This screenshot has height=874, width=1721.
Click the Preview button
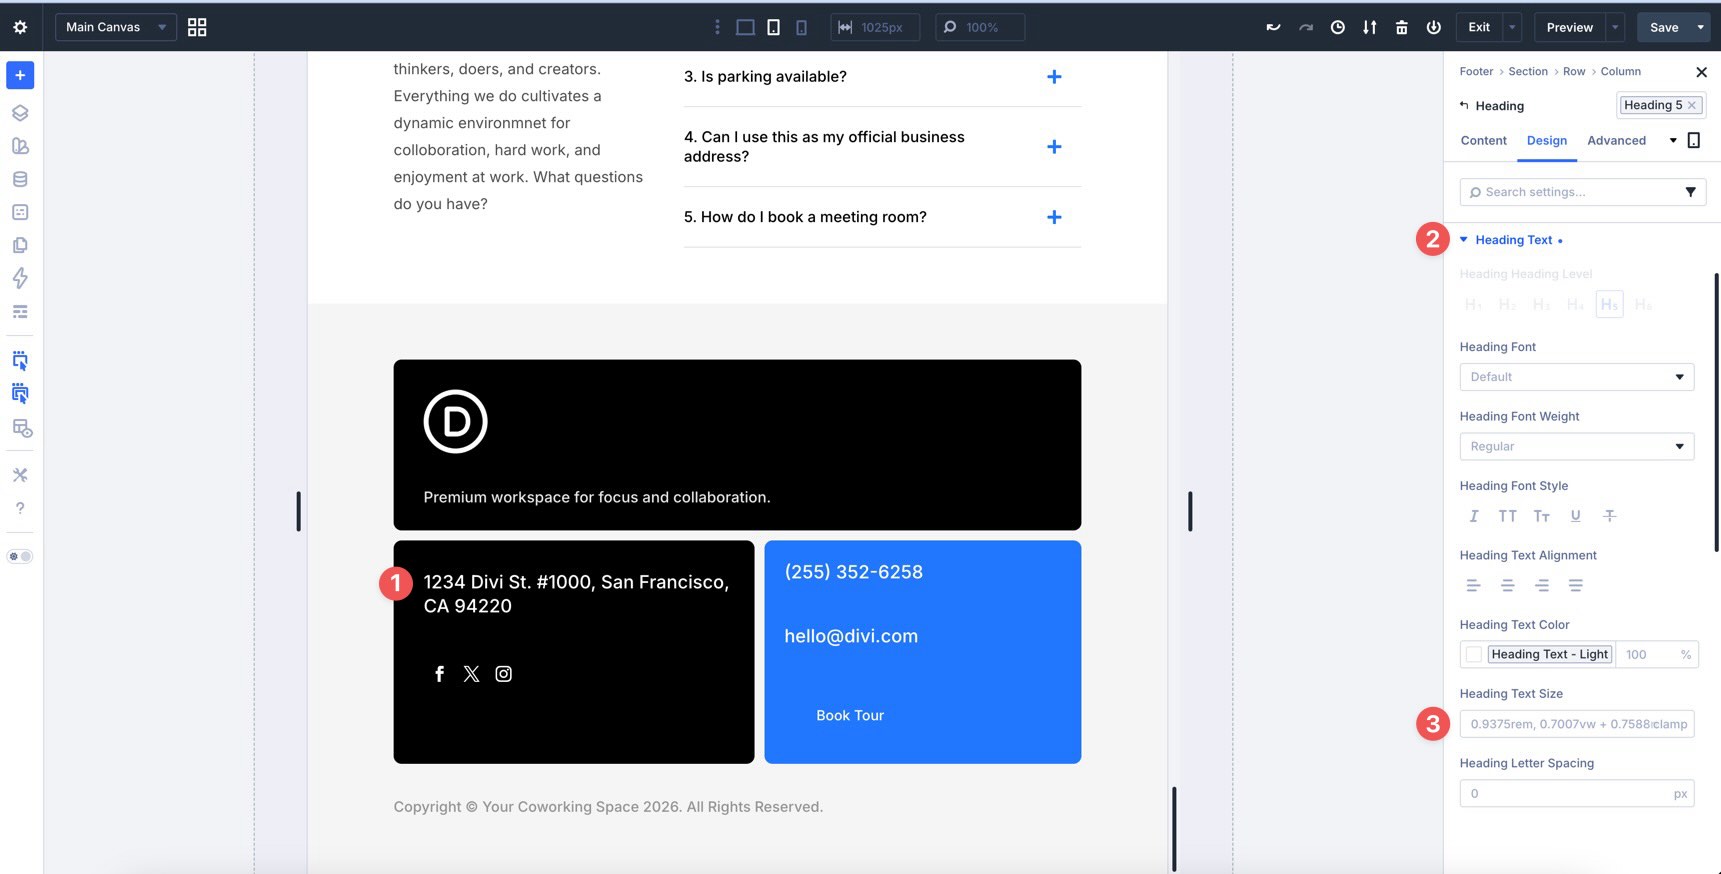1569,27
